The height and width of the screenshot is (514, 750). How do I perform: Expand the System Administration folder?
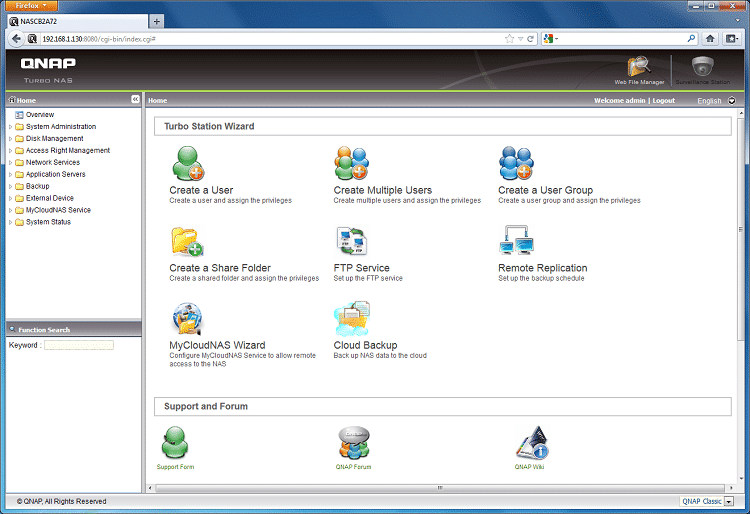(x=11, y=127)
